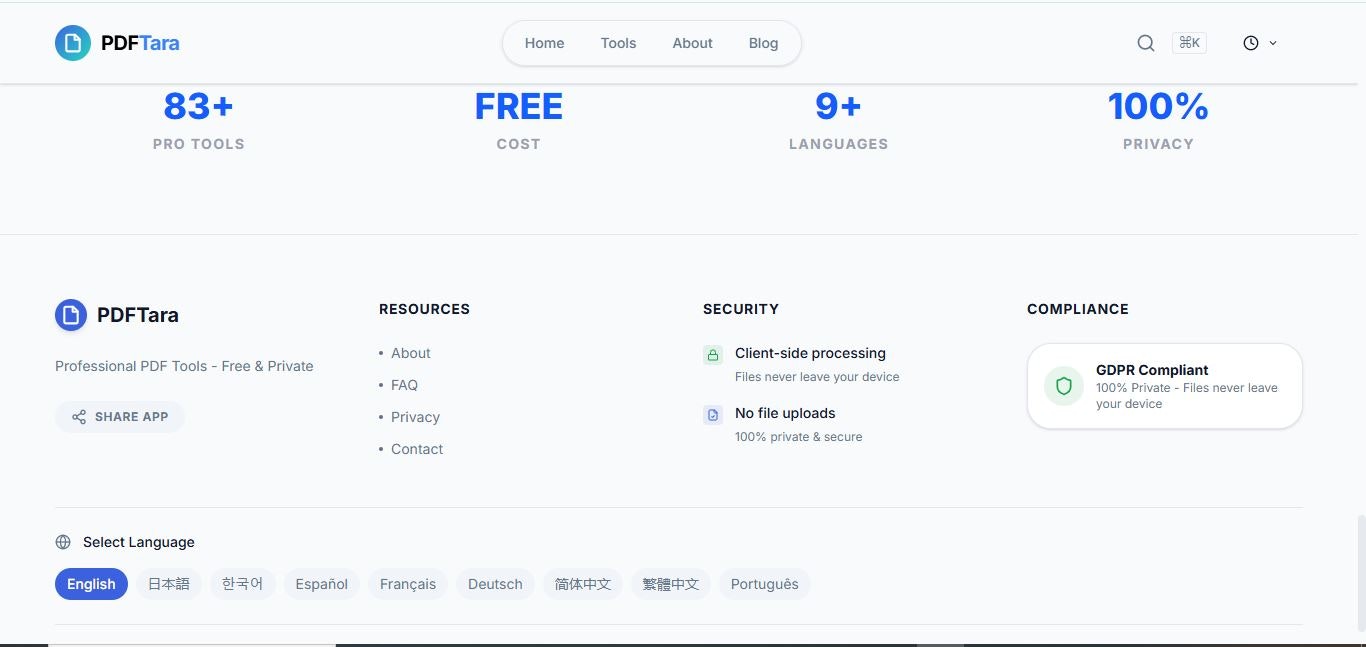Click the share icon on the Share App button
Screen dimensions: 1366x647
(x=78, y=417)
